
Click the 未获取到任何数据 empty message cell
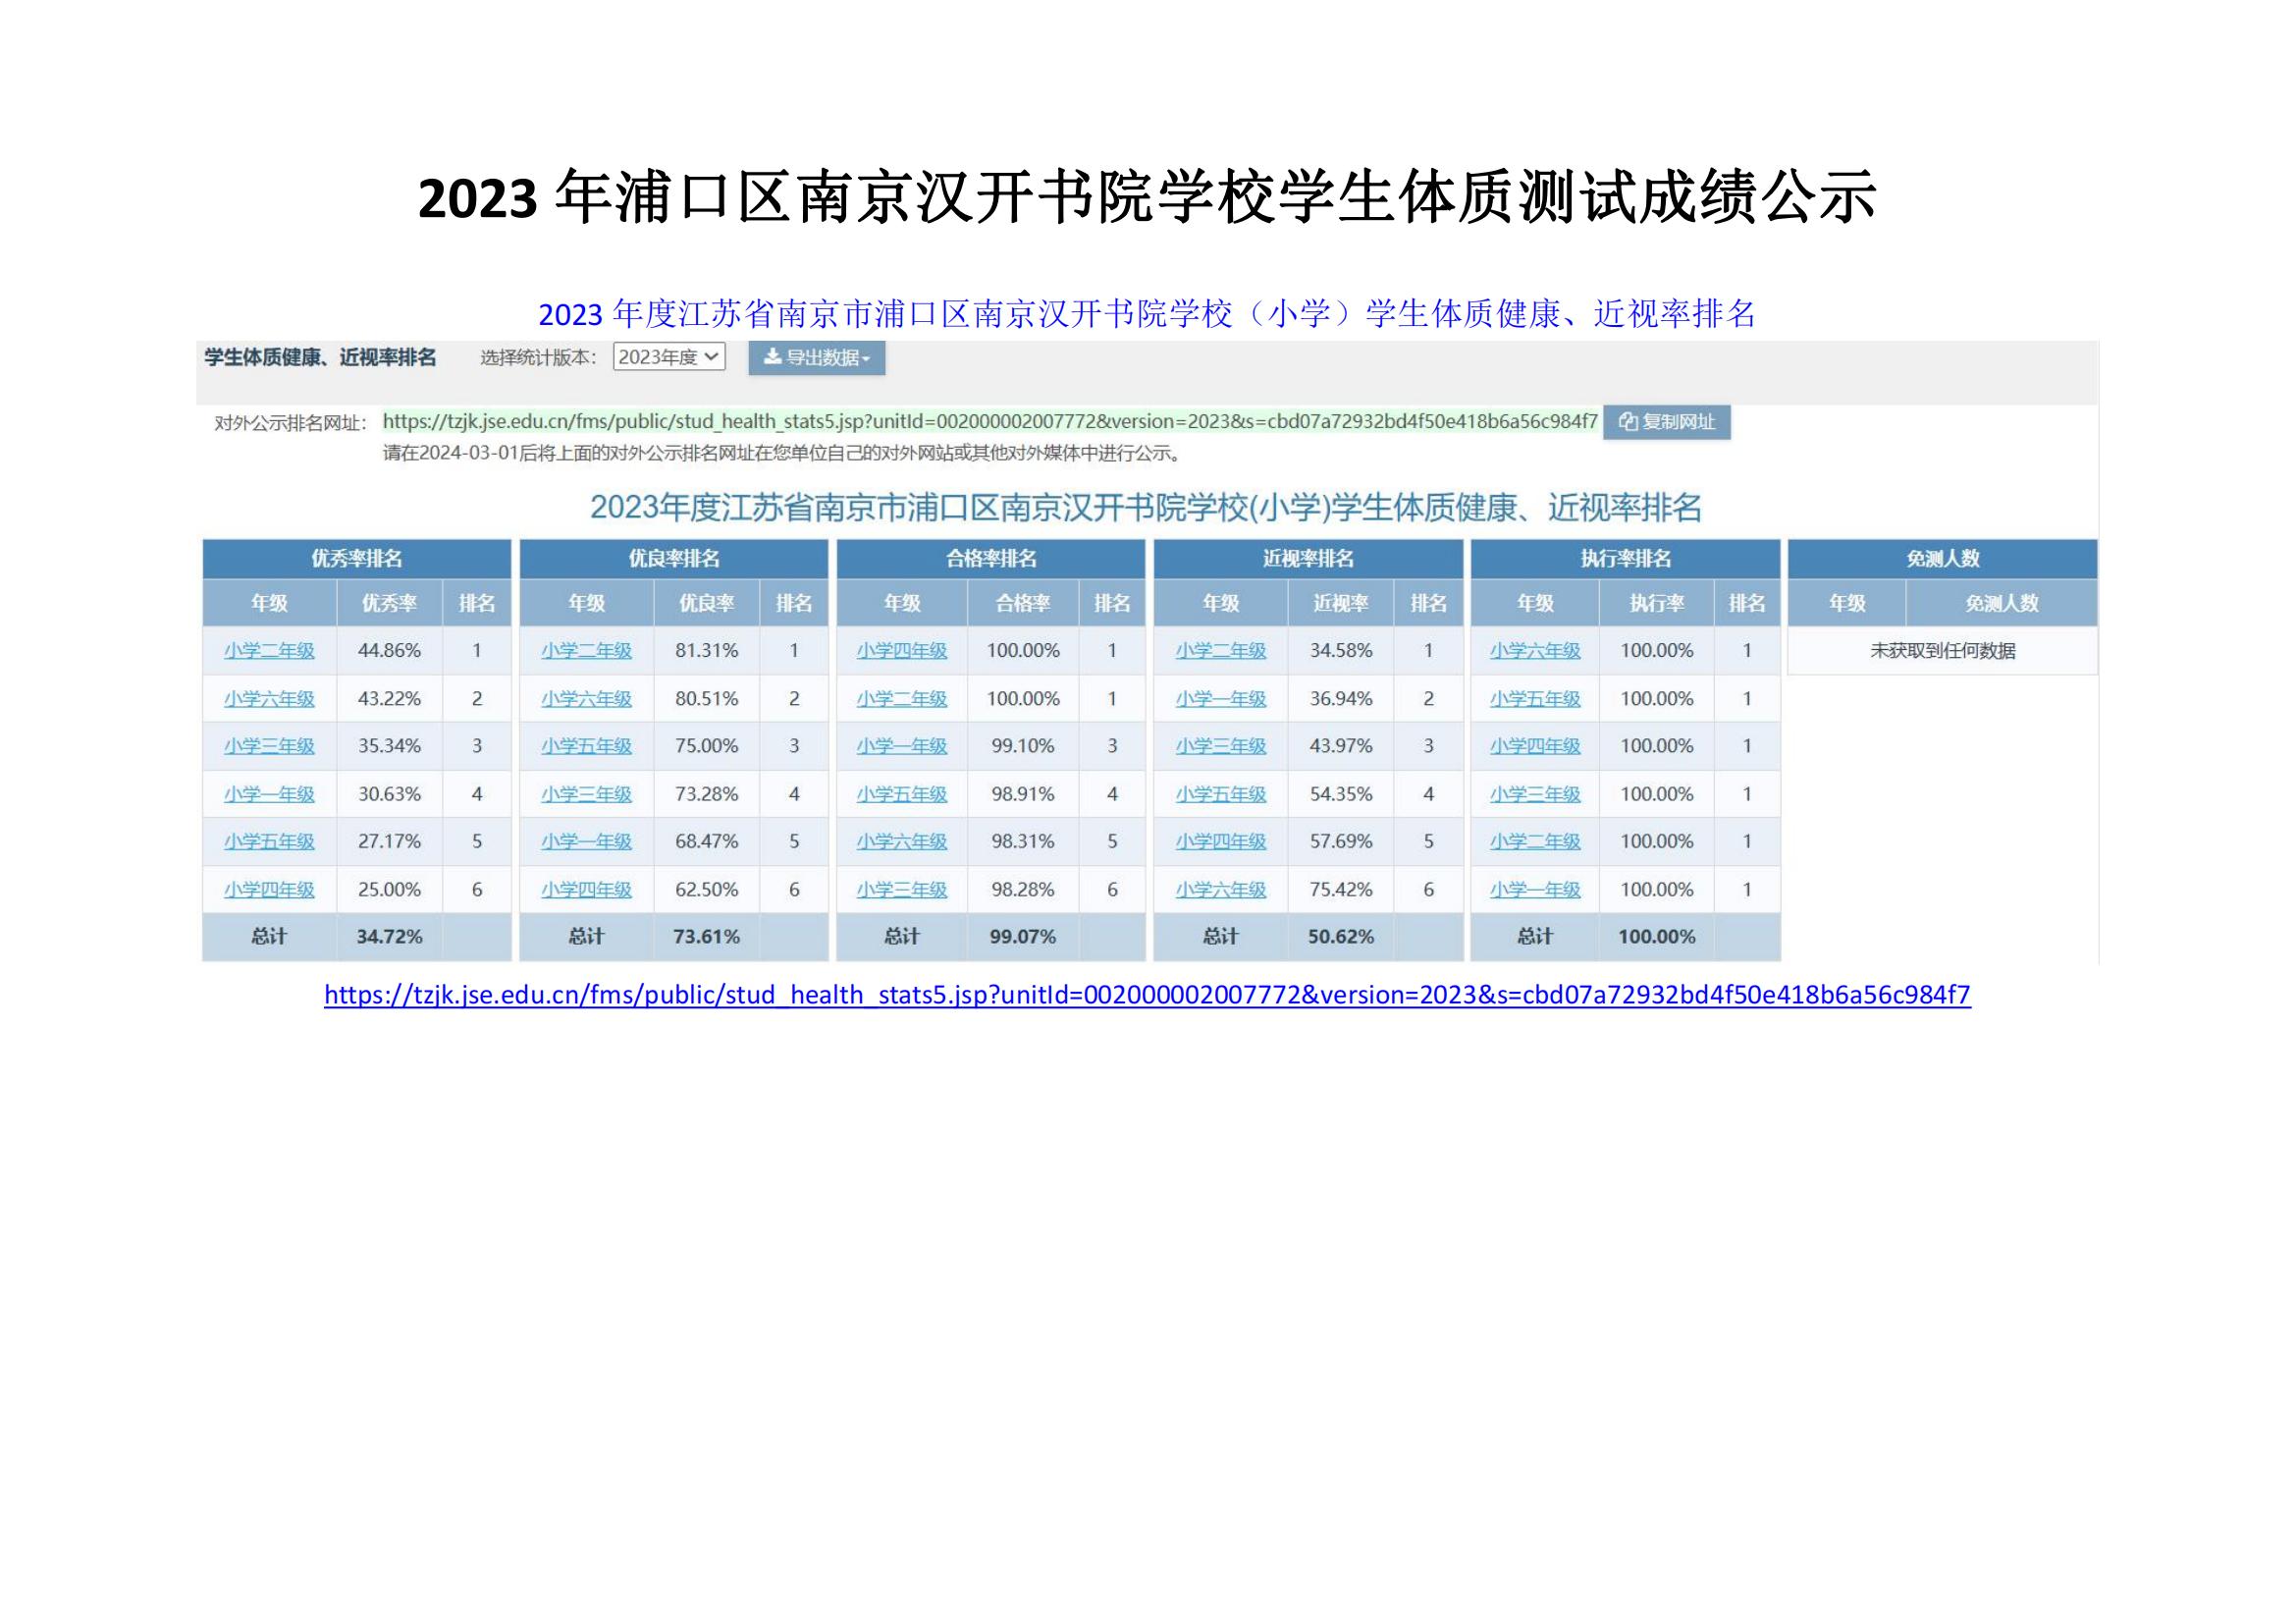(1942, 651)
